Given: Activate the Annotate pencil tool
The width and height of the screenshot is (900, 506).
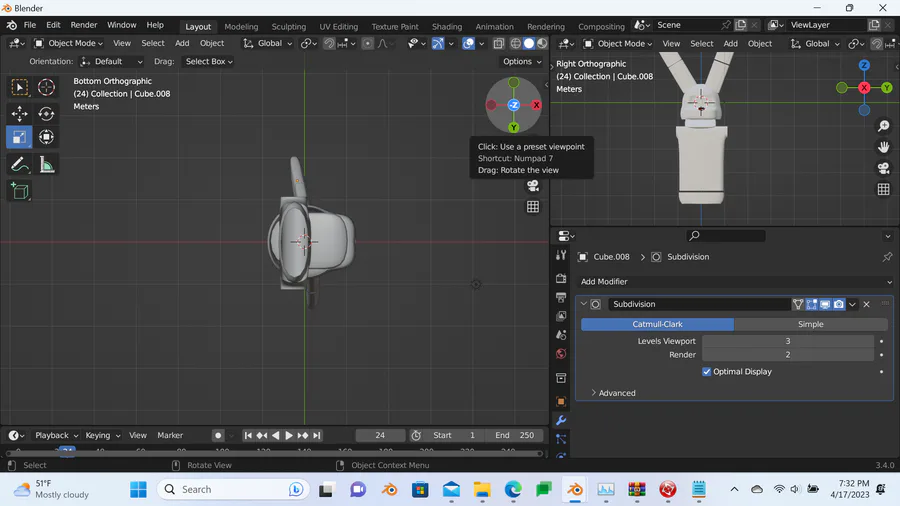Looking at the screenshot, I should tap(19, 164).
